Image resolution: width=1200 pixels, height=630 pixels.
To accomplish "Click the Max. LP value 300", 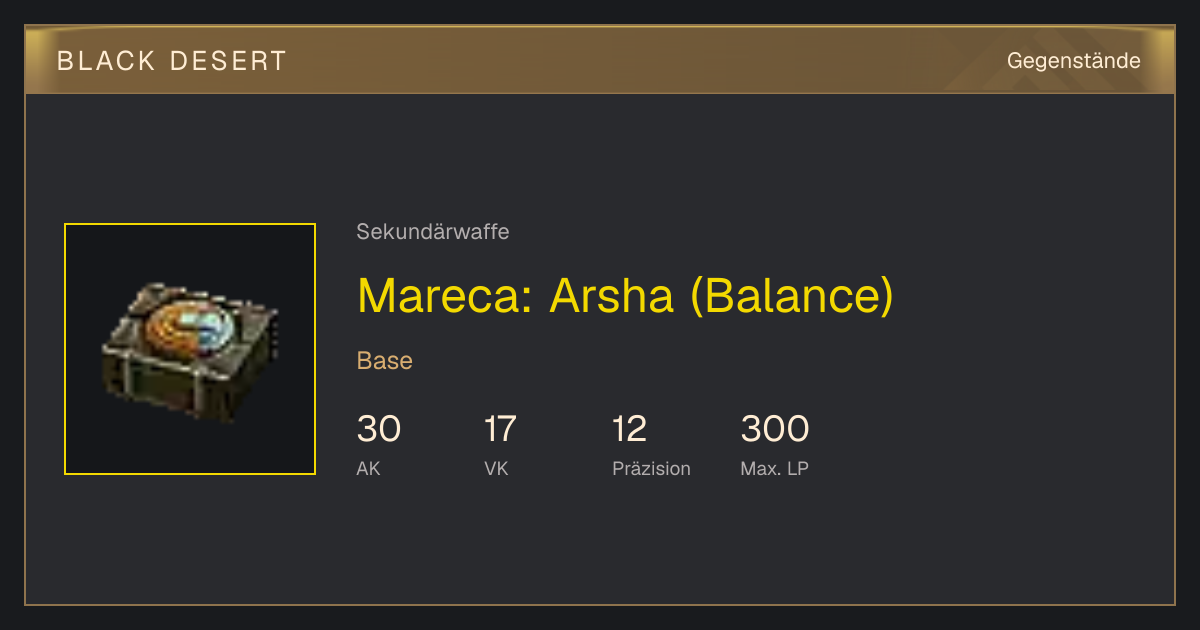I will [775, 429].
